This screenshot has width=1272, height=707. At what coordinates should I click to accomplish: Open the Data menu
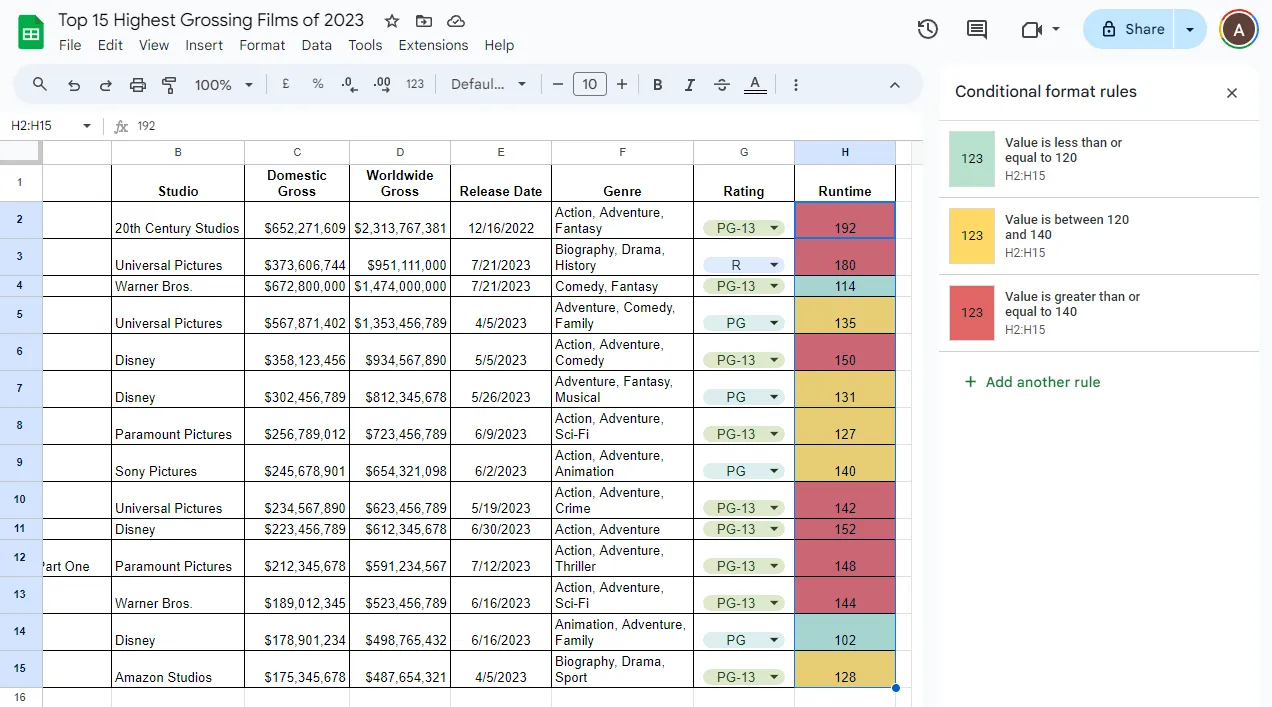coord(316,45)
